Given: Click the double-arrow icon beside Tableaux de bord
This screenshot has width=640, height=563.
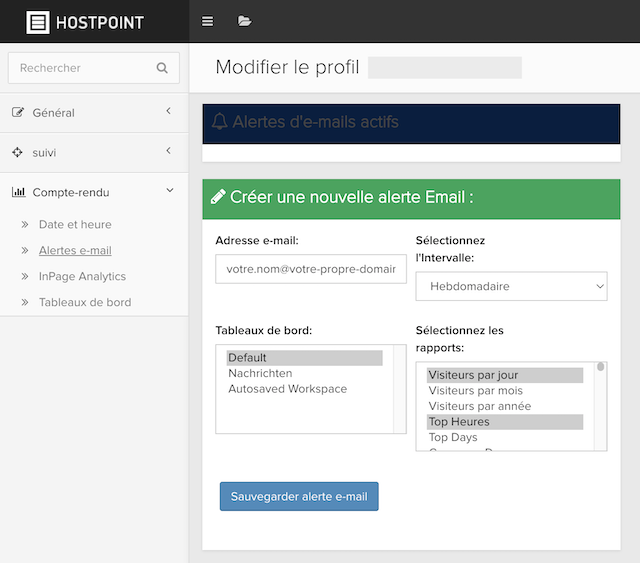Looking at the screenshot, I should tap(25, 302).
